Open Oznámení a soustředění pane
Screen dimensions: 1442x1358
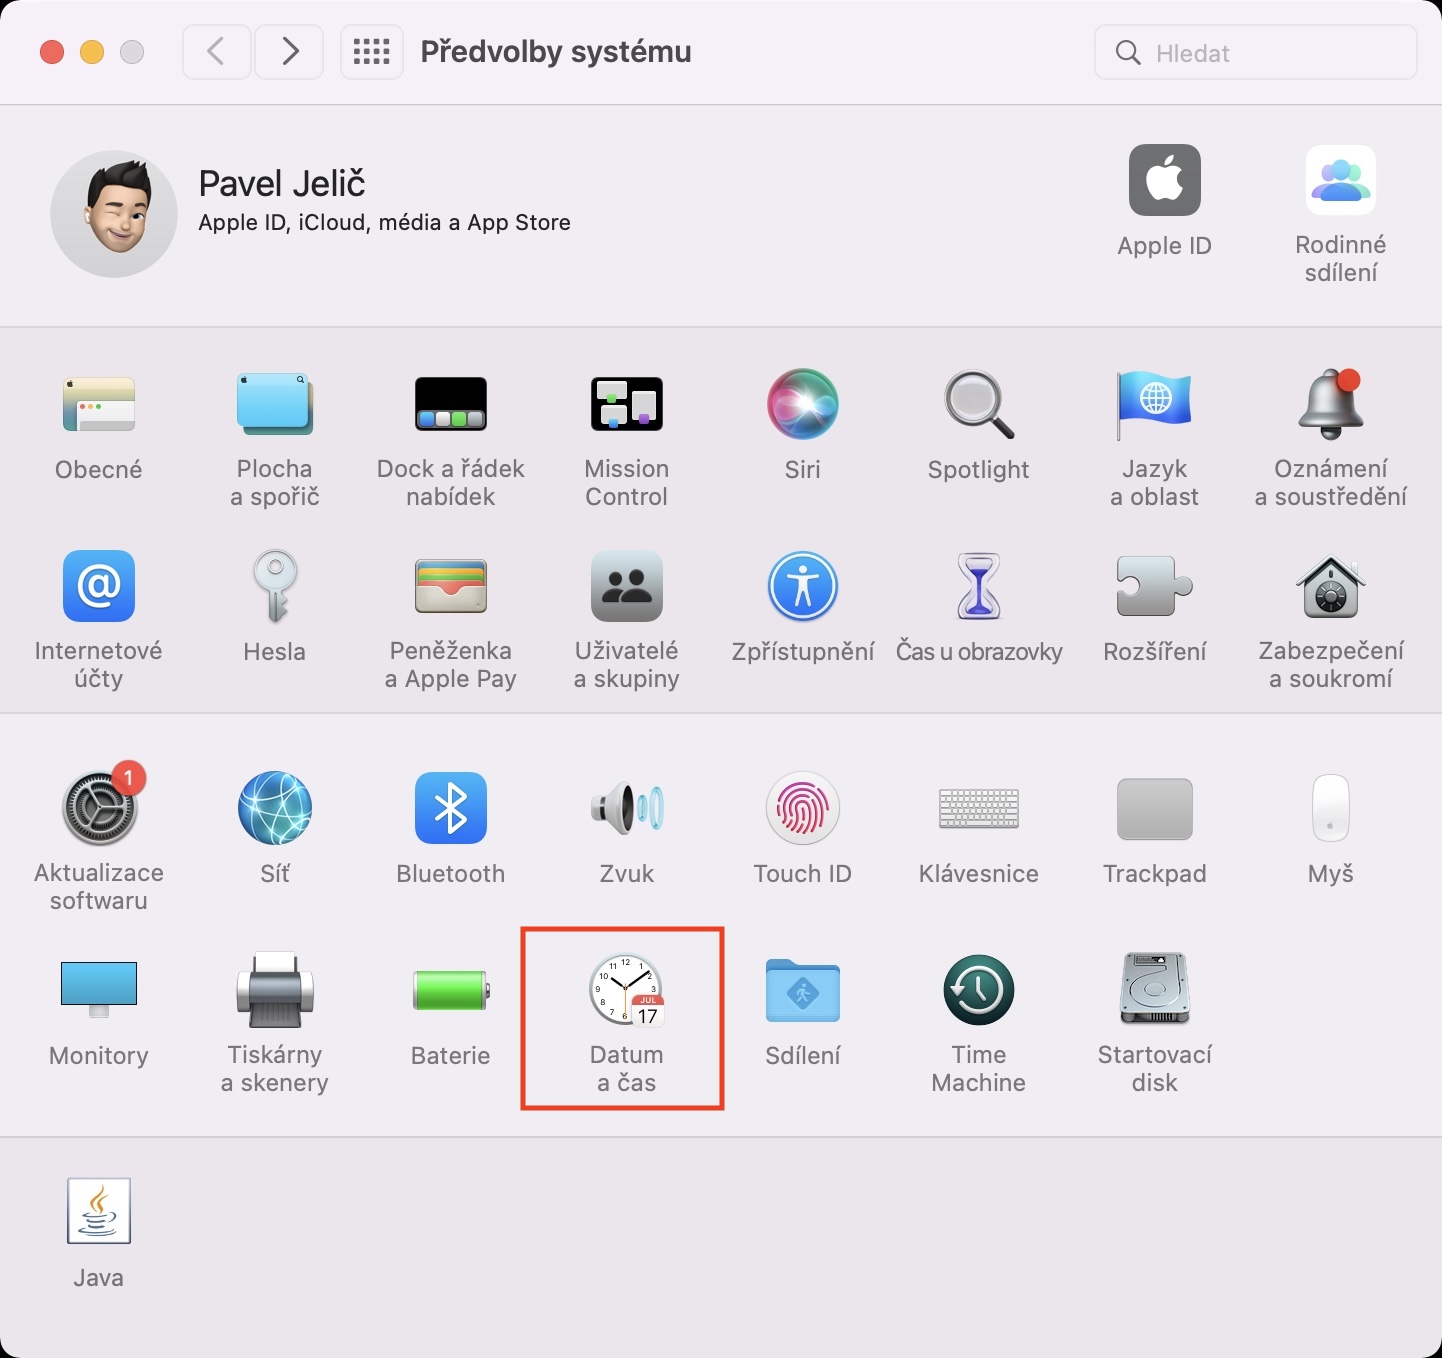point(1331,404)
